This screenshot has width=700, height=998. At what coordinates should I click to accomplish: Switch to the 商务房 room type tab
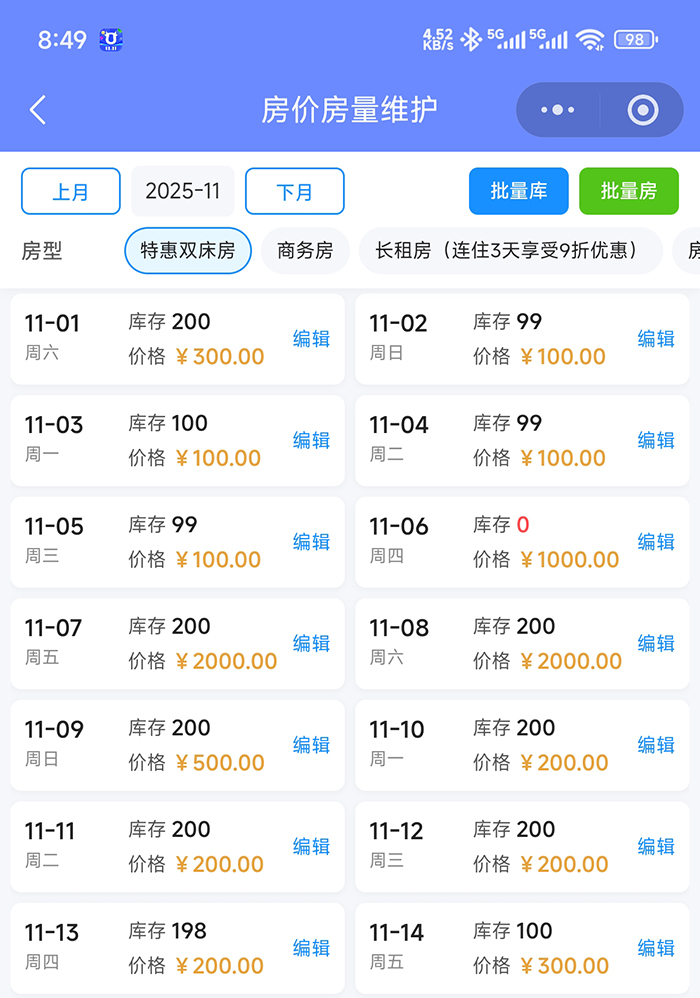tap(304, 251)
